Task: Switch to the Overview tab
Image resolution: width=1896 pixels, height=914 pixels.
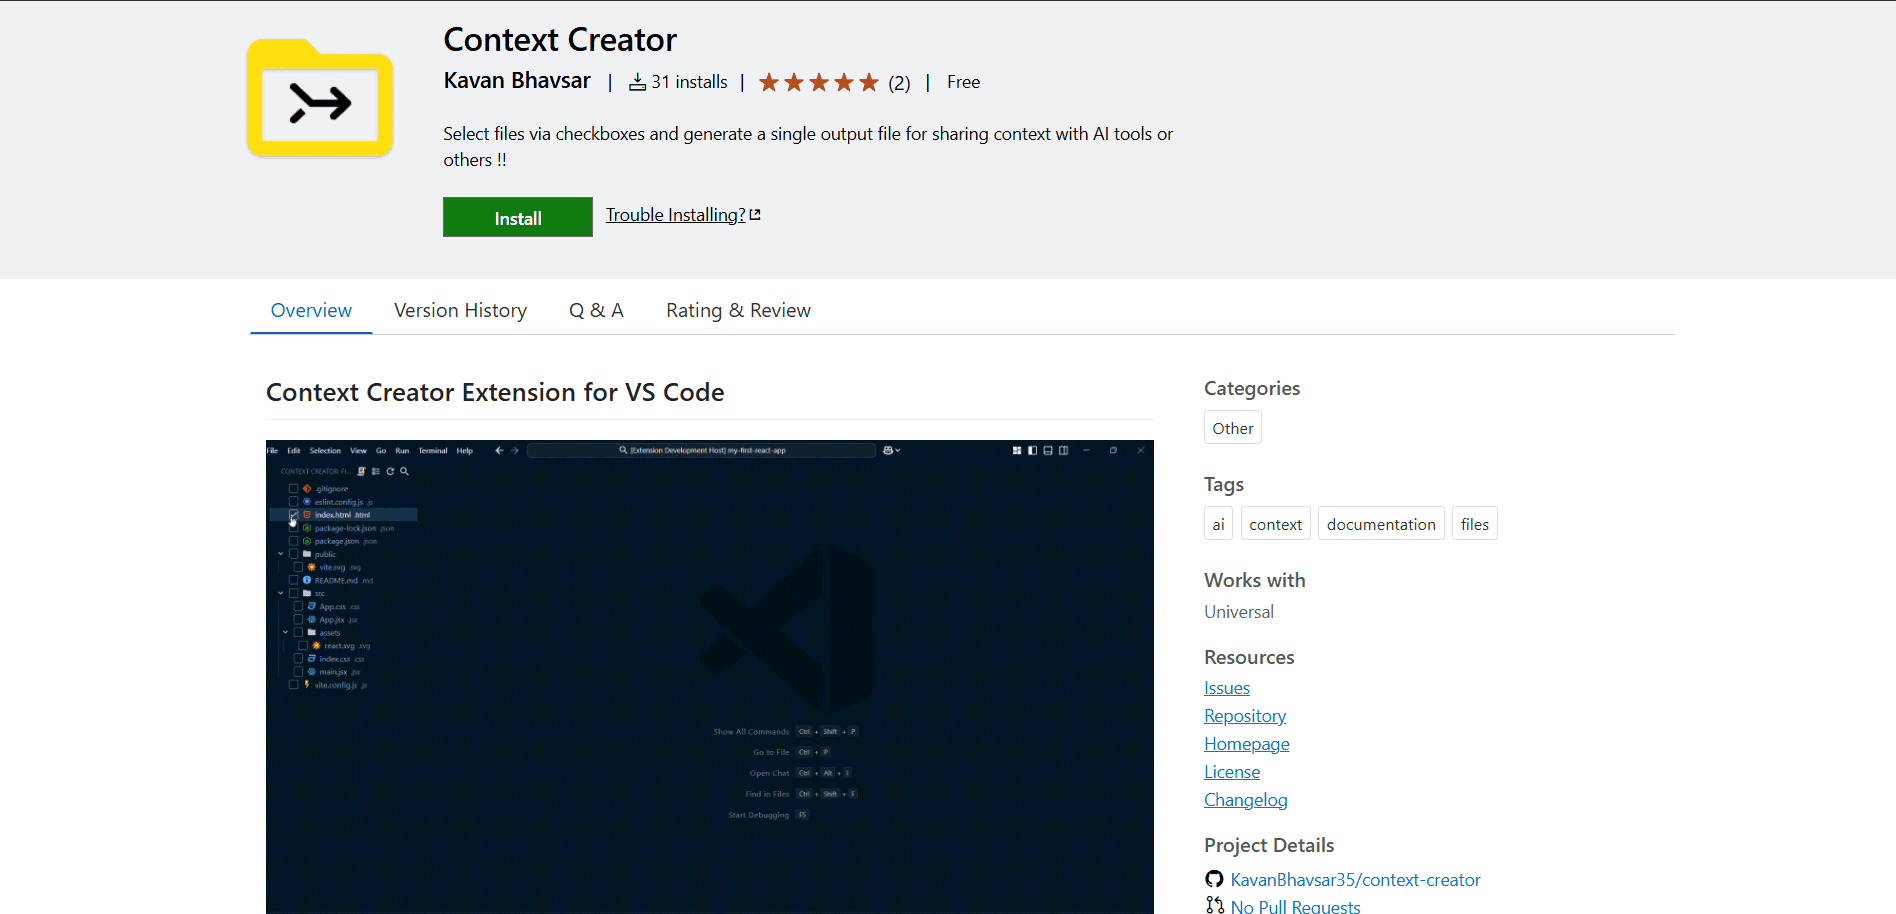Action: click(311, 310)
